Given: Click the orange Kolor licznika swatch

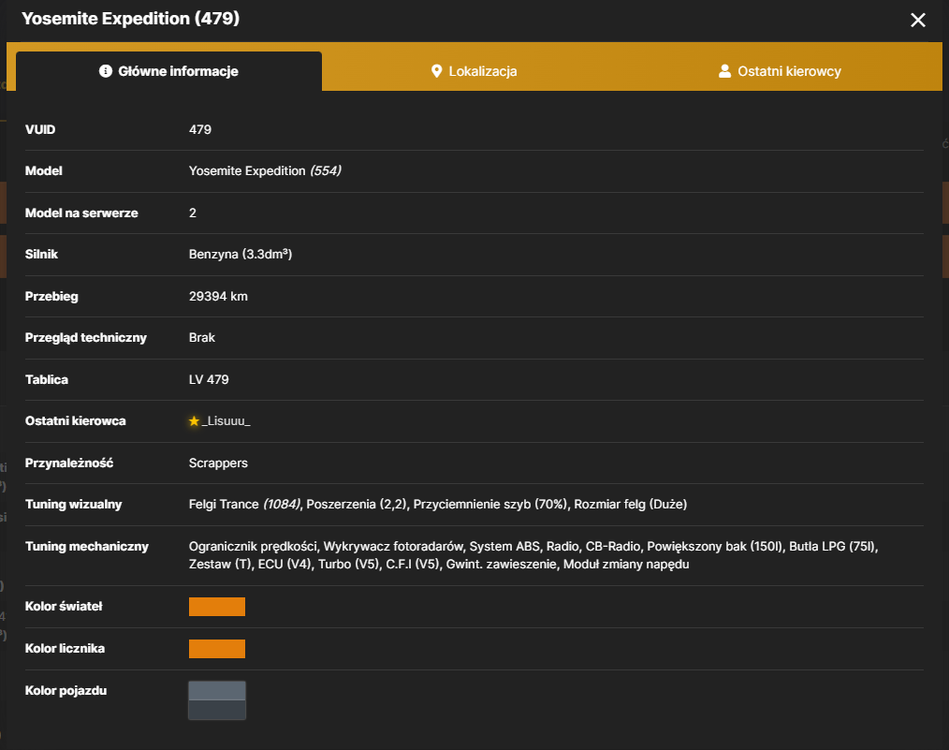Looking at the screenshot, I should [217, 648].
